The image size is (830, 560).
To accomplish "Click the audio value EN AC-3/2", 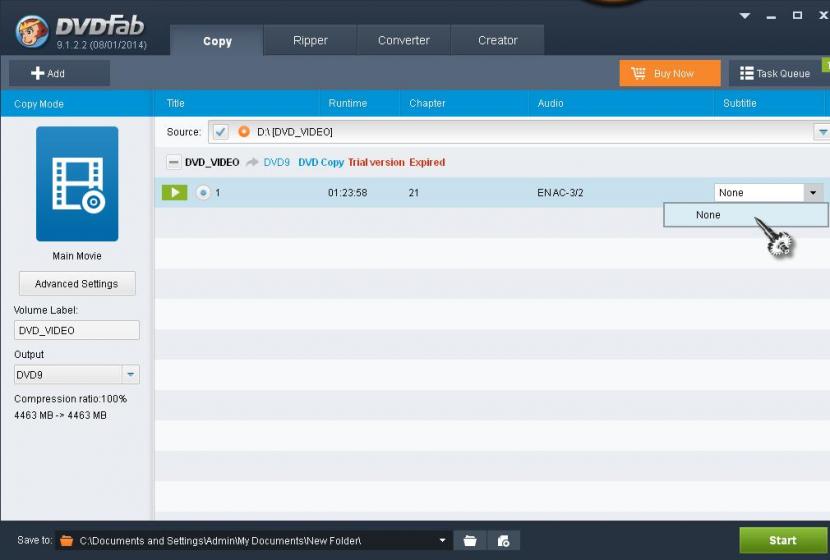I will click(560, 193).
